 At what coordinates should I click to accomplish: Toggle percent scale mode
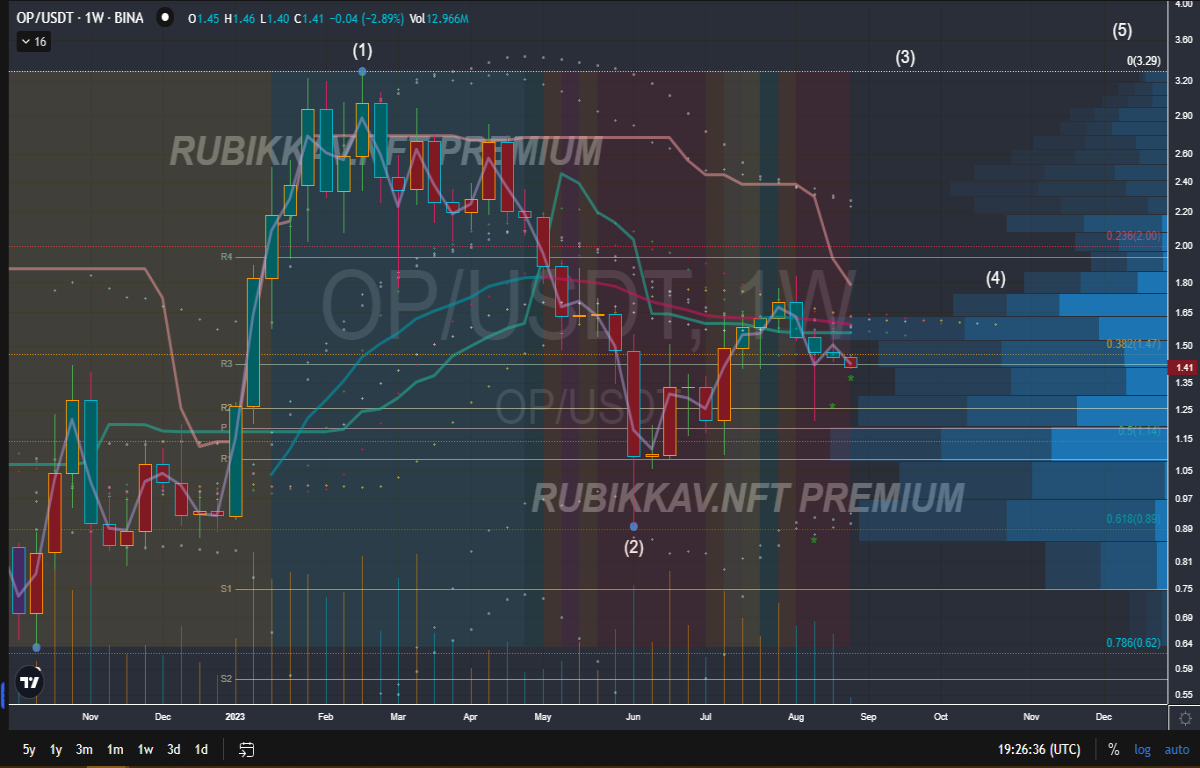[1113, 749]
